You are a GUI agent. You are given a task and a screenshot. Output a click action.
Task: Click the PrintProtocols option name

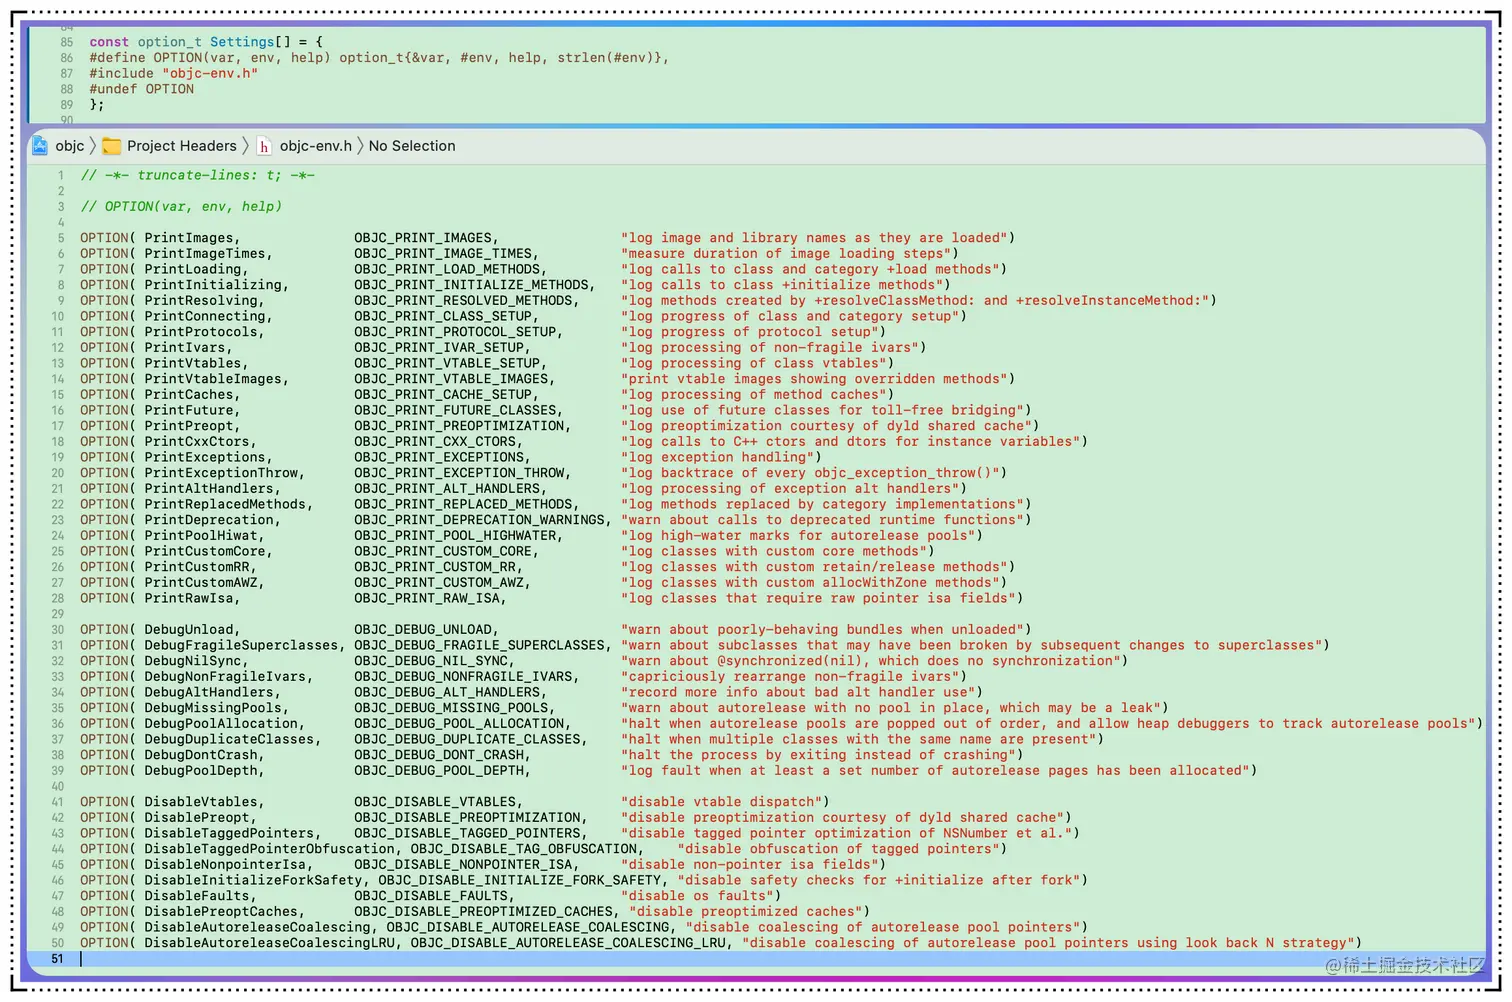(x=201, y=332)
